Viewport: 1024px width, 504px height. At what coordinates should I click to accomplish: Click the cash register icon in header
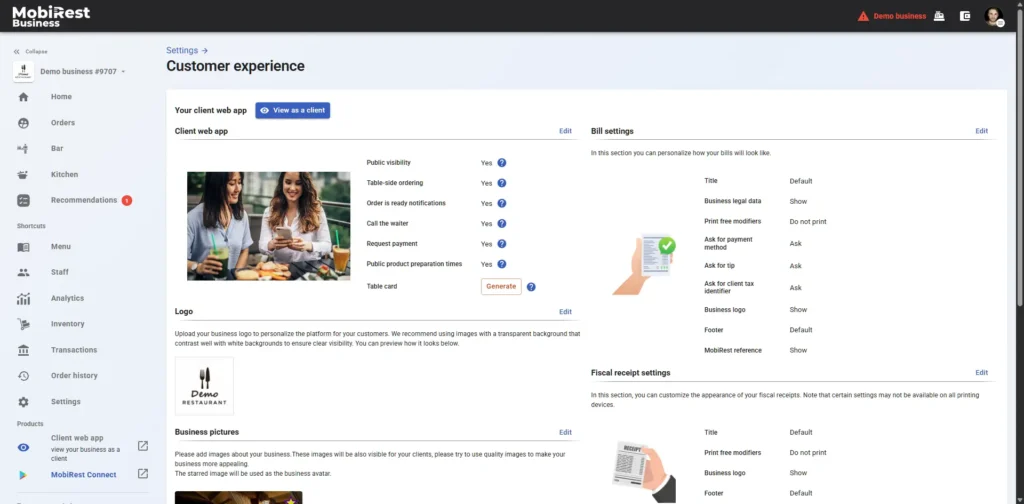point(939,16)
